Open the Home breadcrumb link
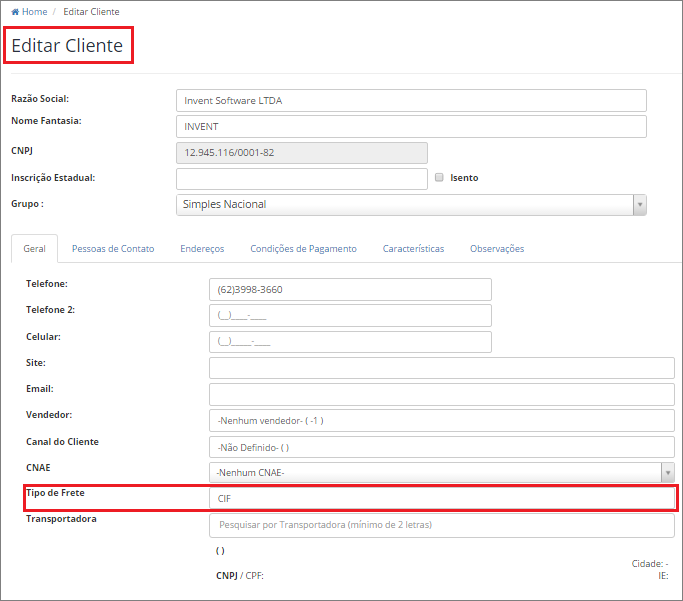The image size is (683, 601). (34, 12)
